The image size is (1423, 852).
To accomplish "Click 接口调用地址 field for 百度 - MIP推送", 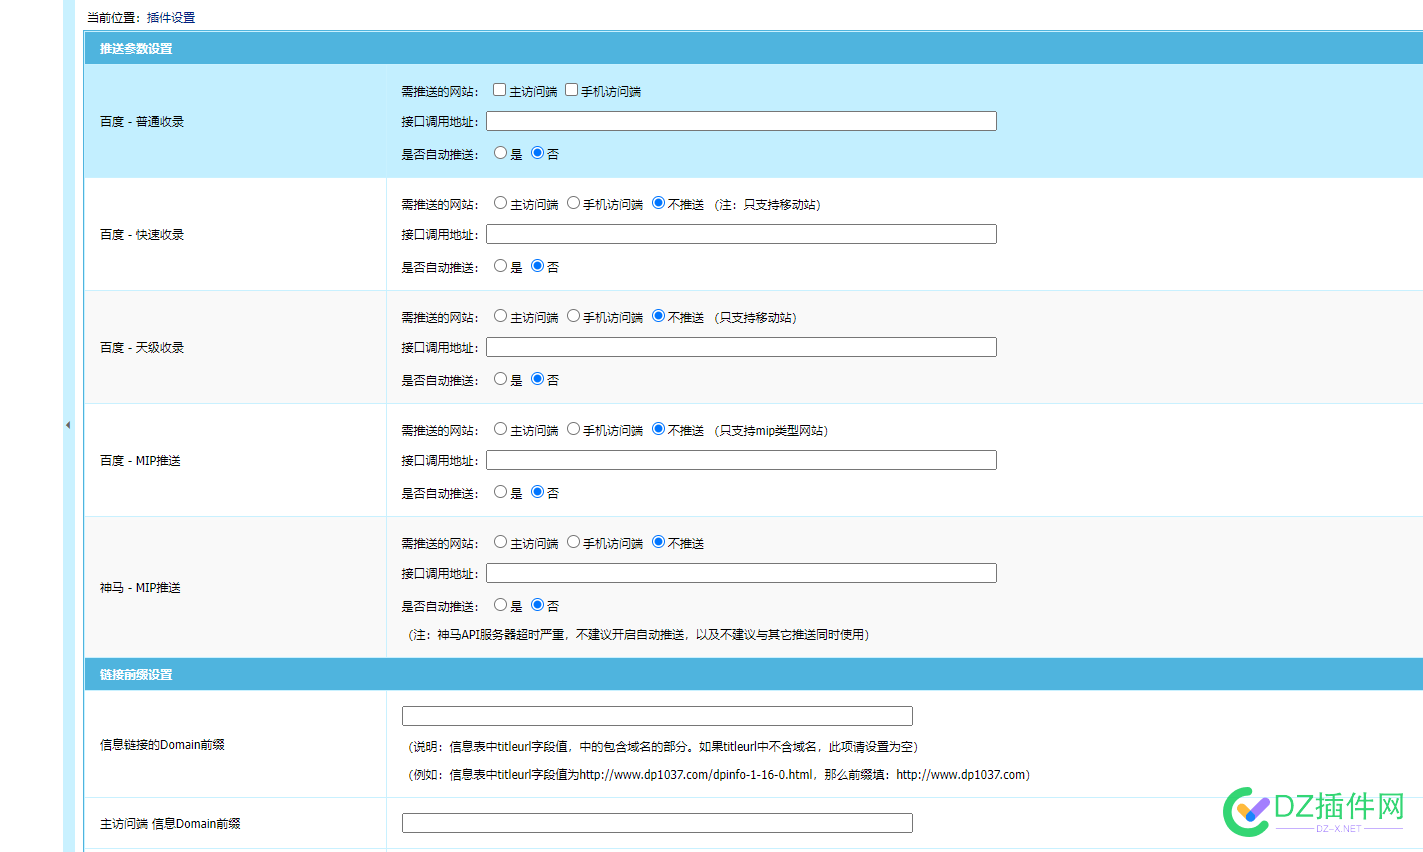I will (741, 460).
